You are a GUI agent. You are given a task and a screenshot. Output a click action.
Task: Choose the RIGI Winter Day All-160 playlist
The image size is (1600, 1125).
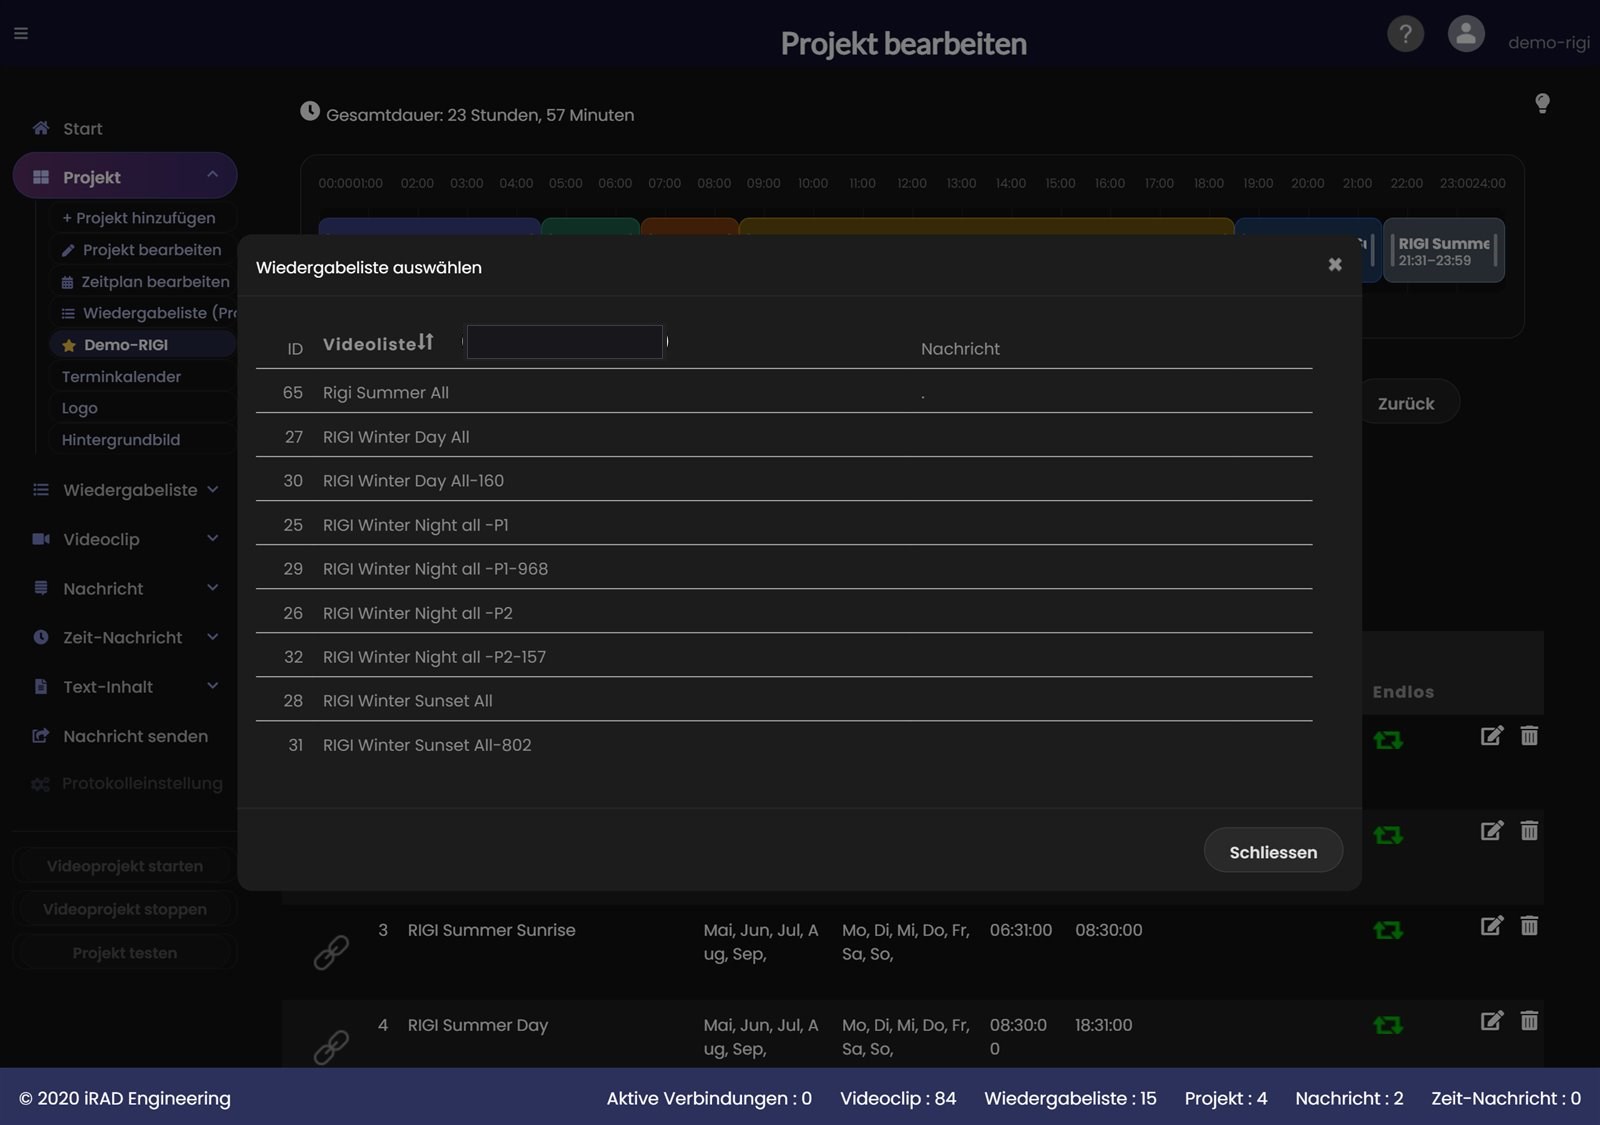(784, 480)
